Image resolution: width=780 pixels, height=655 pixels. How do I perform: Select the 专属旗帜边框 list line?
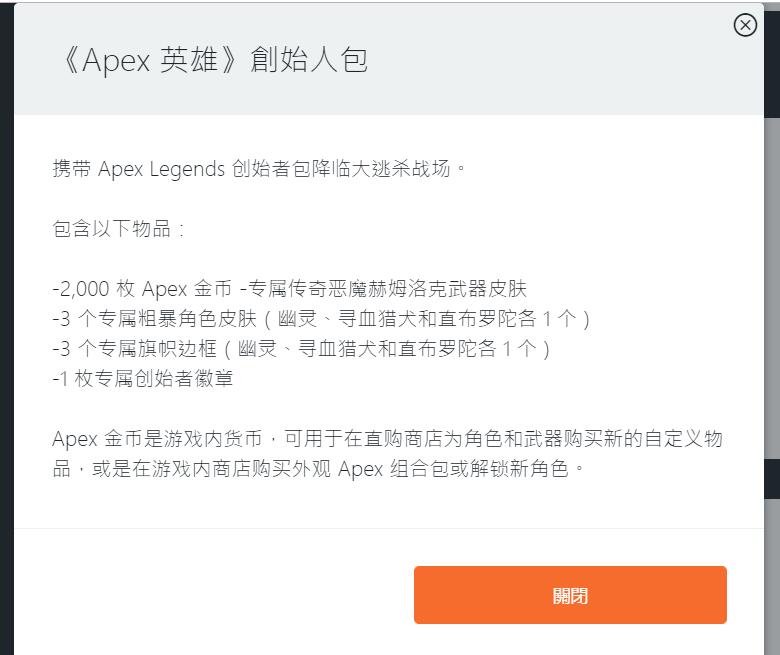click(x=301, y=349)
